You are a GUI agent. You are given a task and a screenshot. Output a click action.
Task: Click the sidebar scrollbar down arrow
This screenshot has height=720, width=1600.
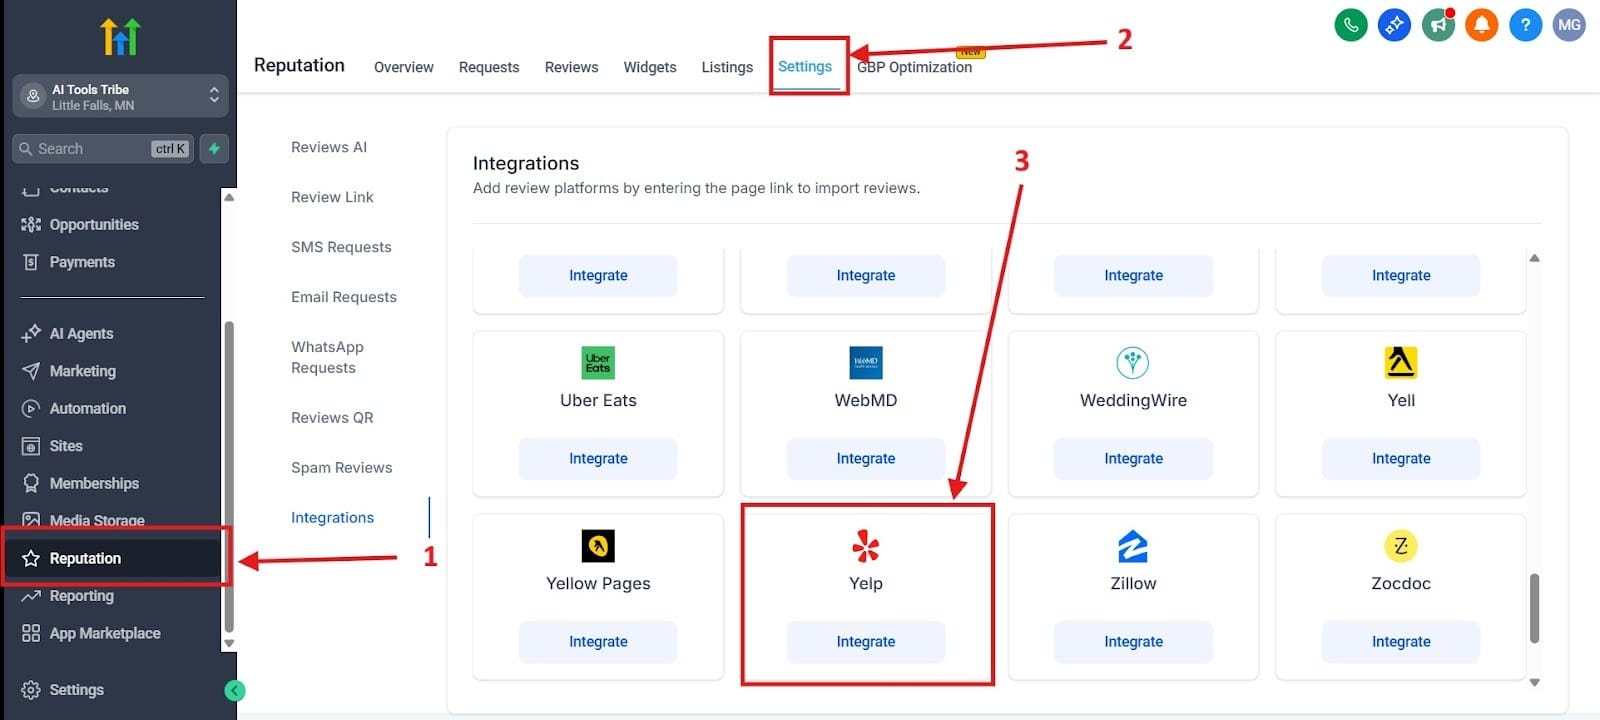point(229,643)
